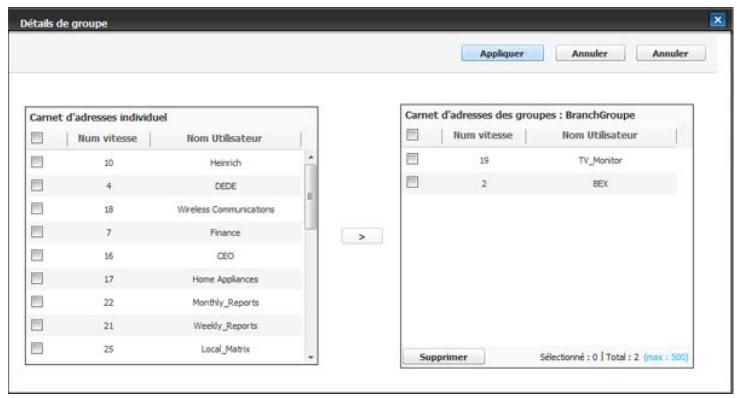Screen dimensions: 737x398
Task: Check the Local_Matrix row checkbox
Action: coord(37,348)
